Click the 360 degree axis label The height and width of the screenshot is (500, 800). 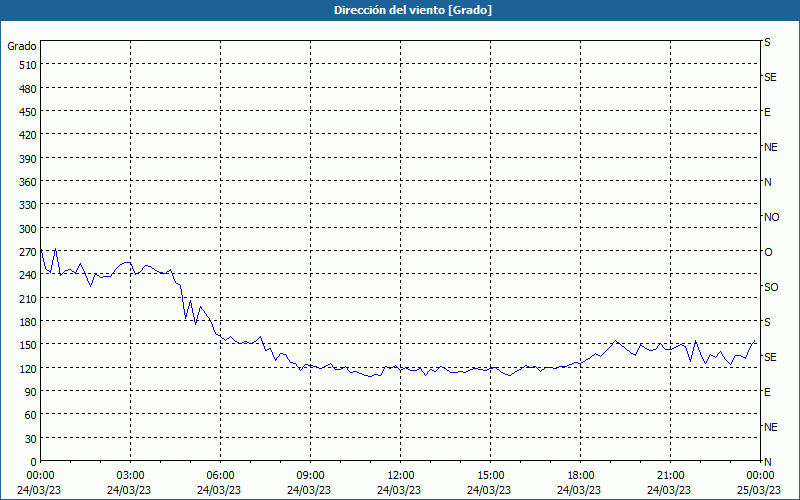28,182
